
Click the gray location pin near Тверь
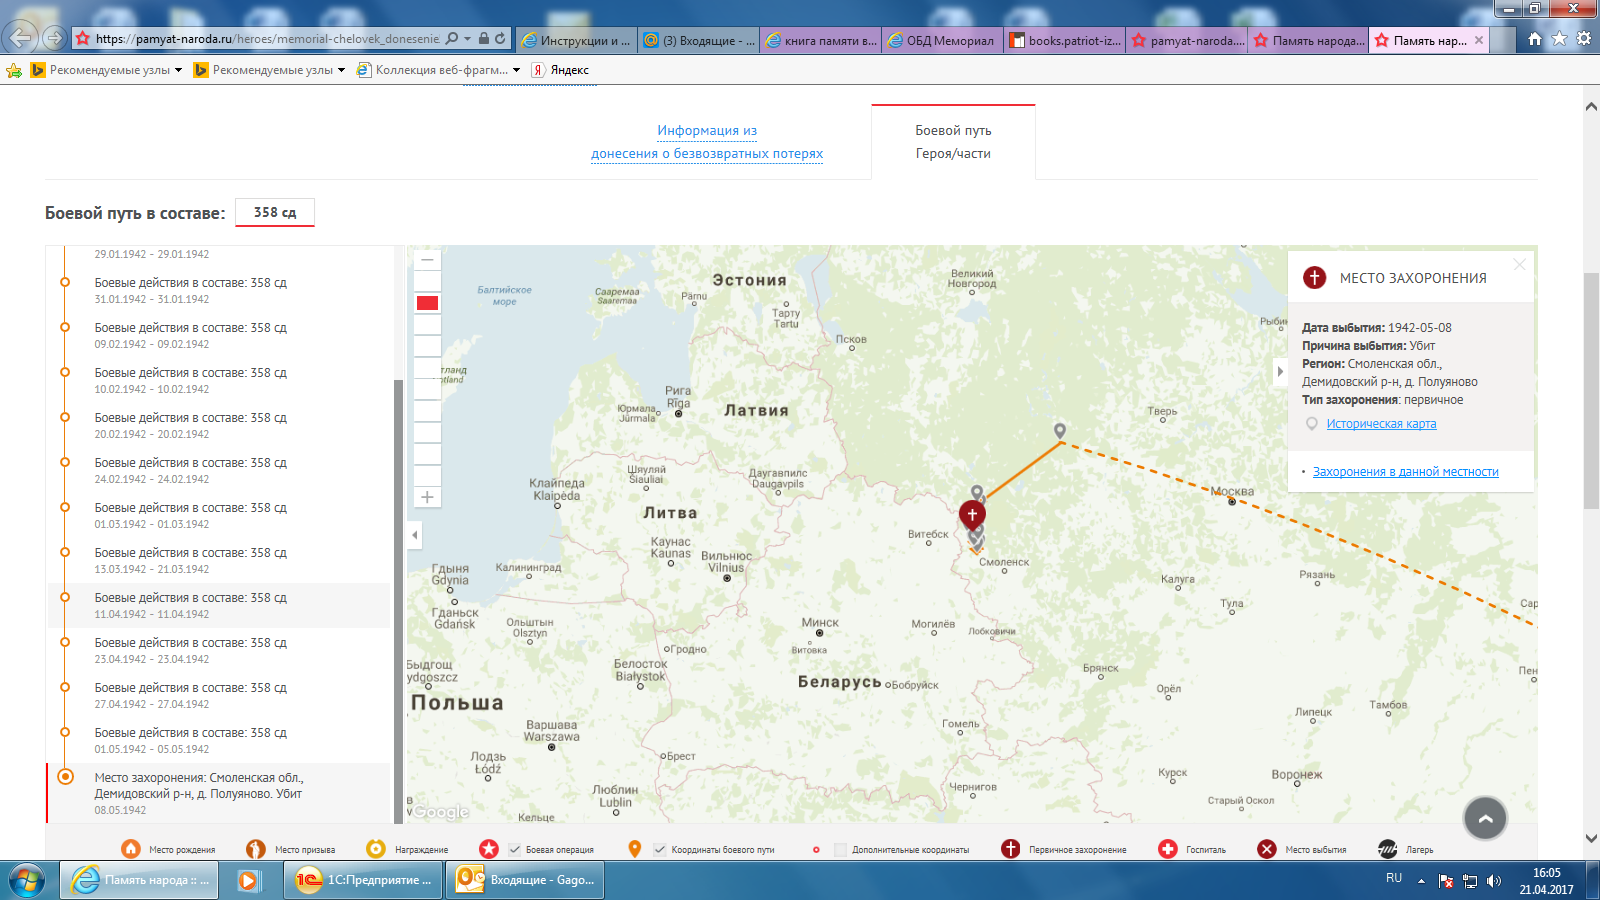pos(1060,431)
